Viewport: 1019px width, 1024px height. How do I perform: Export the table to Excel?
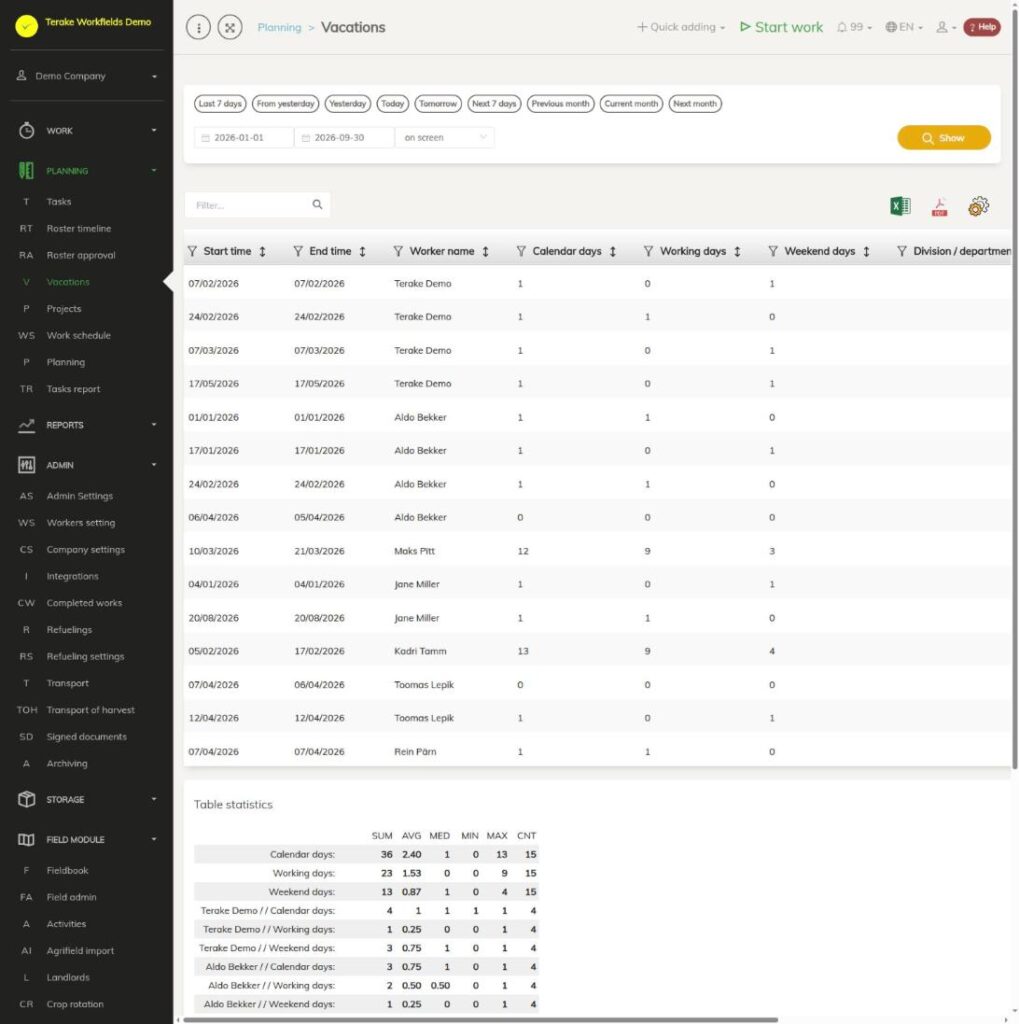click(x=900, y=206)
